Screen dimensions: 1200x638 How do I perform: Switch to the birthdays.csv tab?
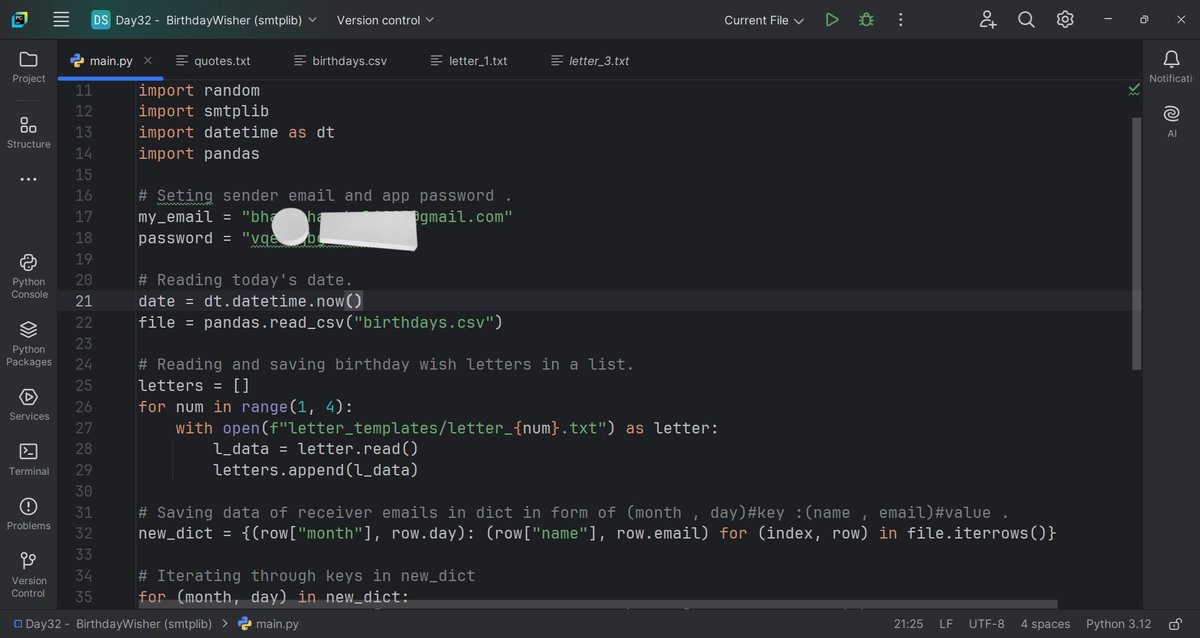point(341,61)
